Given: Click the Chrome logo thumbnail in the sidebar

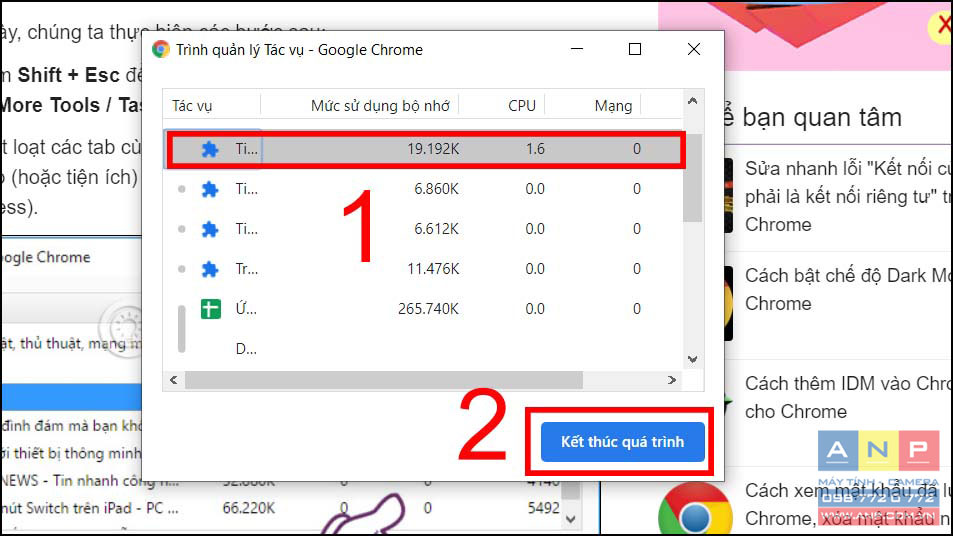Looking at the screenshot, I should click(695, 509).
